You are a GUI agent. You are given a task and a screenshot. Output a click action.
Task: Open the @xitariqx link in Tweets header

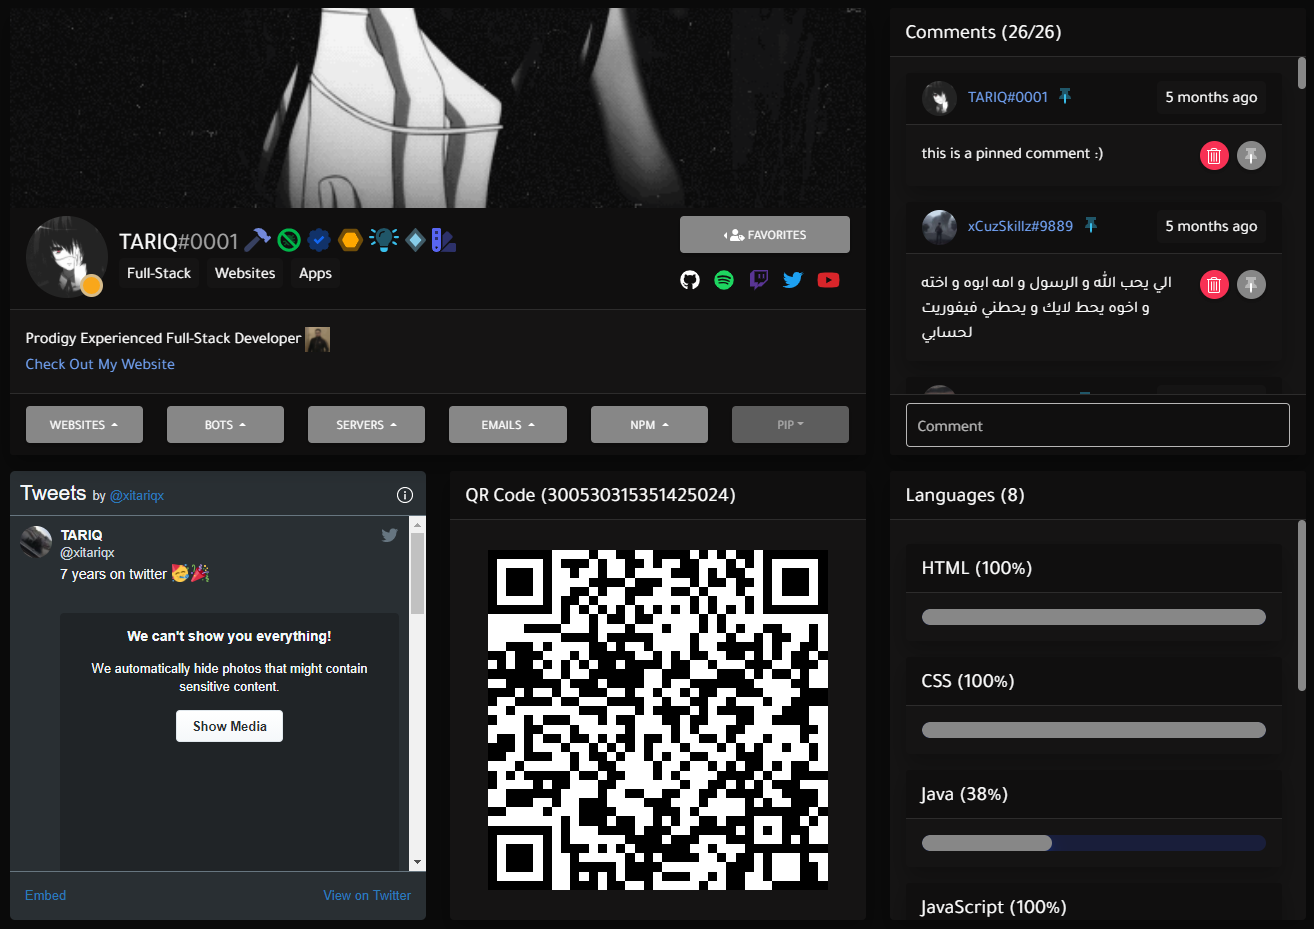137,495
